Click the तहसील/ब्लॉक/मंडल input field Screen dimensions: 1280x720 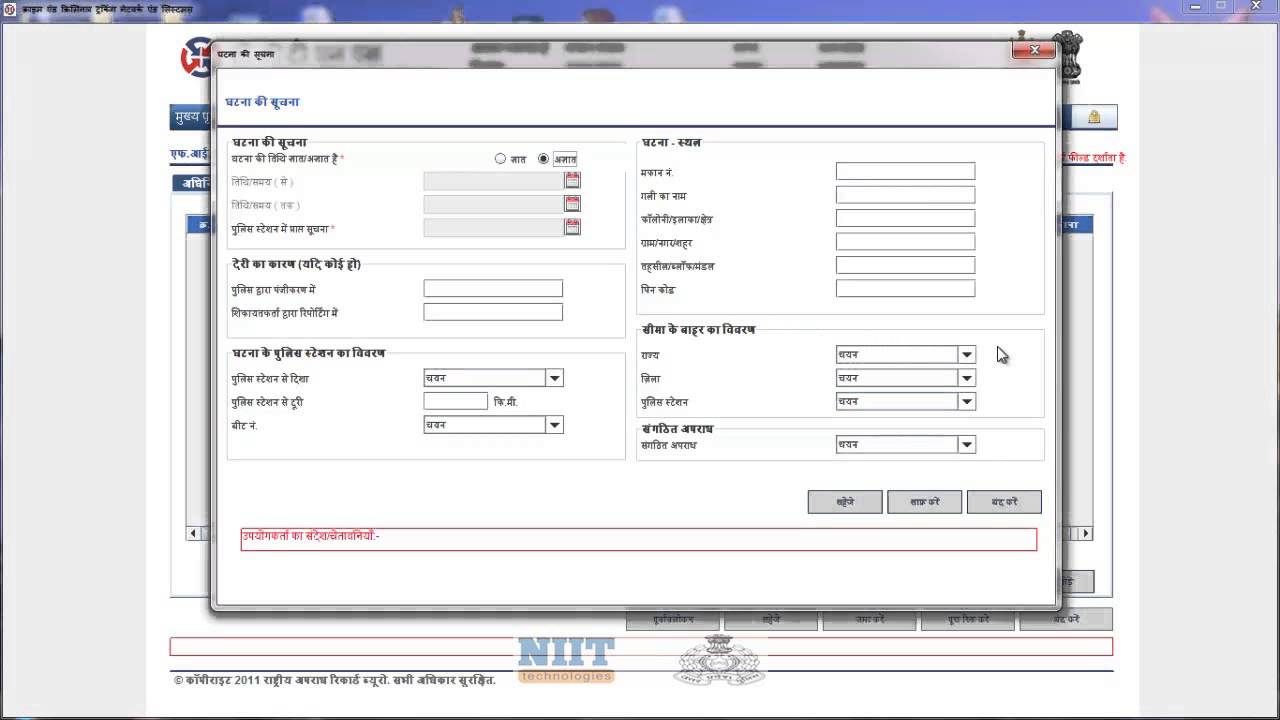pyautogui.click(x=905, y=265)
